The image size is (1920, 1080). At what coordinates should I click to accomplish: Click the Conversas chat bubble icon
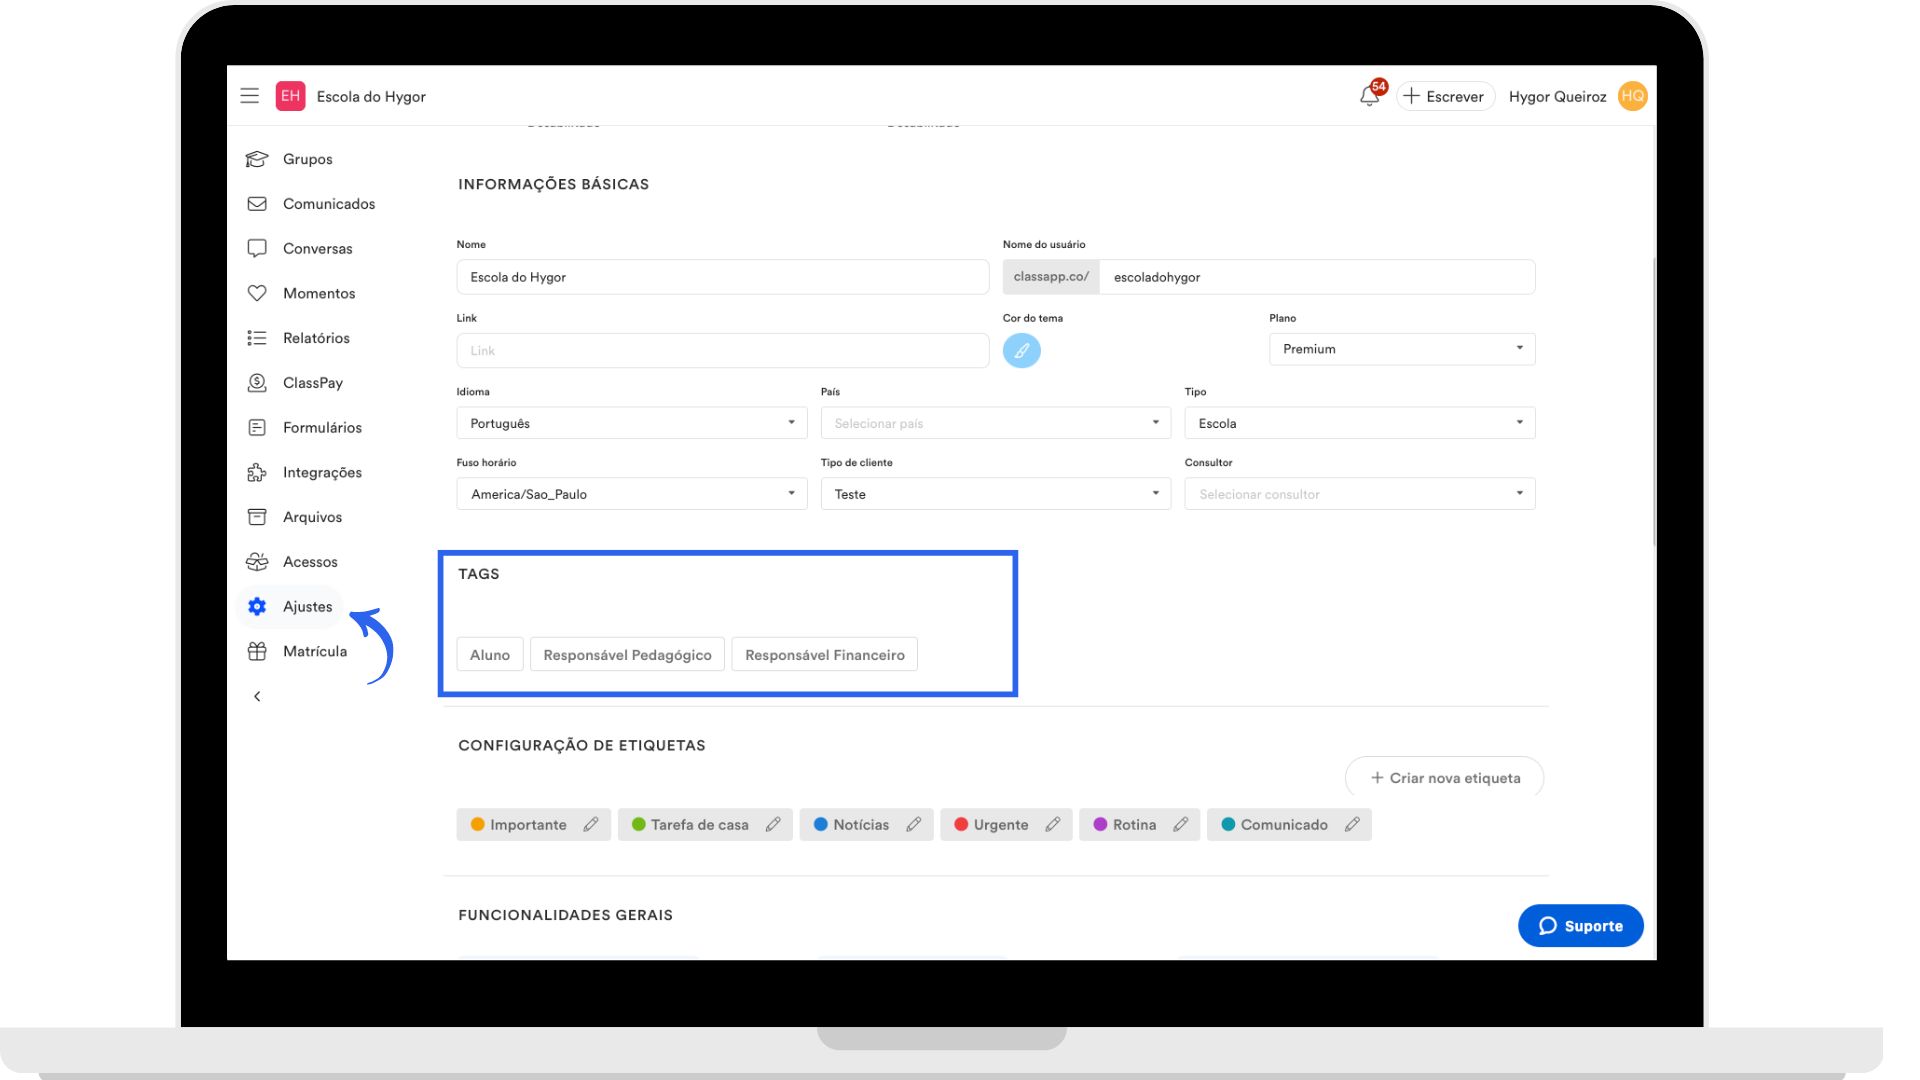257,248
